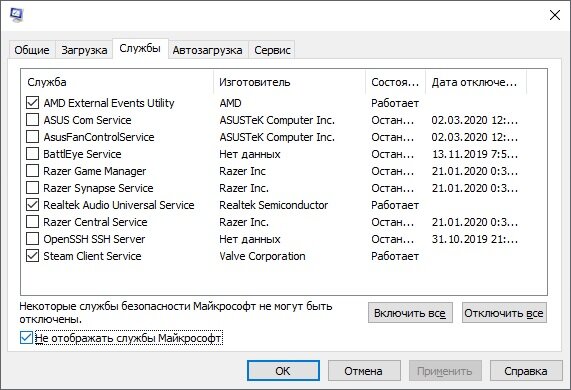Click the Состояние column header
The height and width of the screenshot is (390, 571).
pyautogui.click(x=395, y=82)
